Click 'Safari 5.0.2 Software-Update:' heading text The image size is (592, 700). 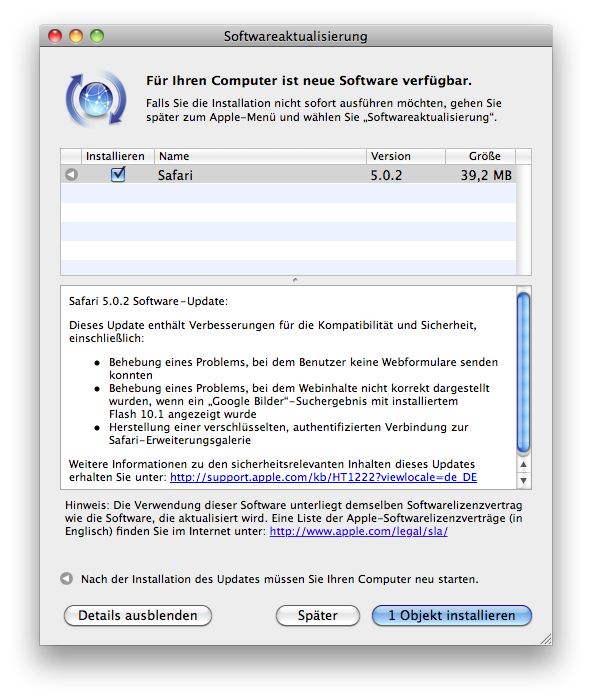point(148,301)
